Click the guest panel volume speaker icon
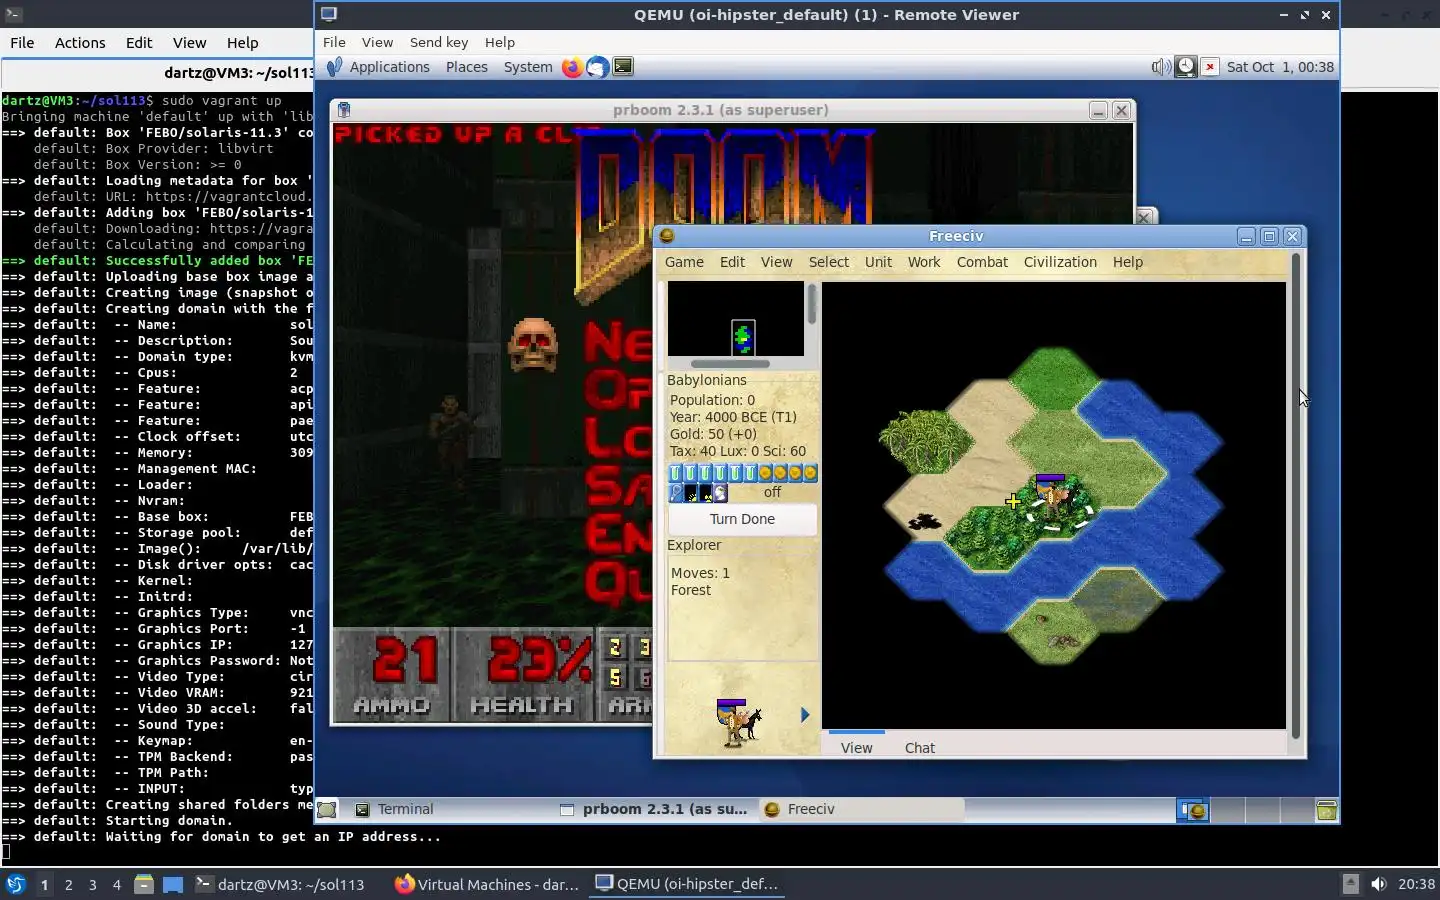This screenshot has width=1440, height=900. tap(1161, 67)
